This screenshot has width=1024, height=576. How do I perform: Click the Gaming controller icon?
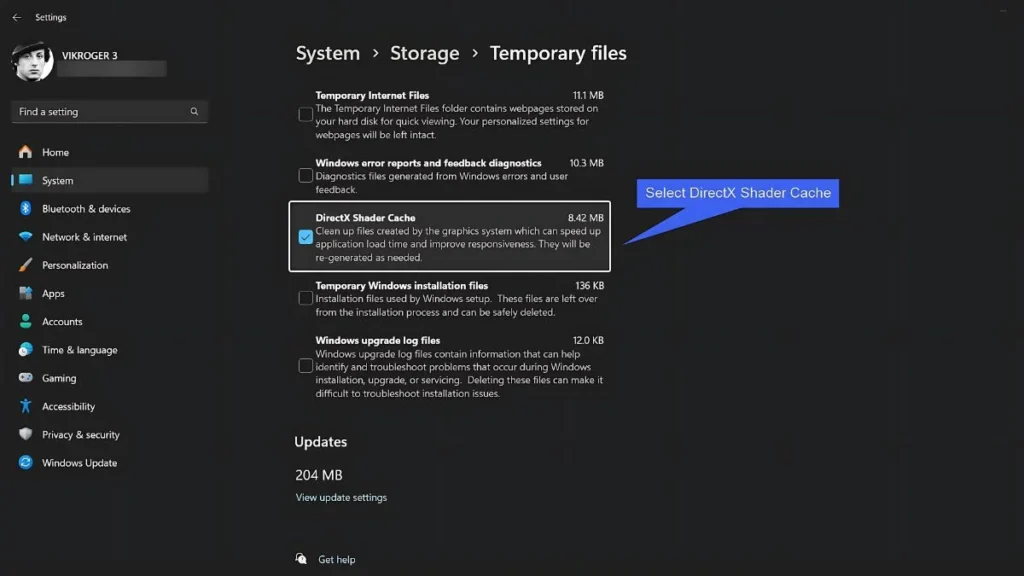coord(25,378)
